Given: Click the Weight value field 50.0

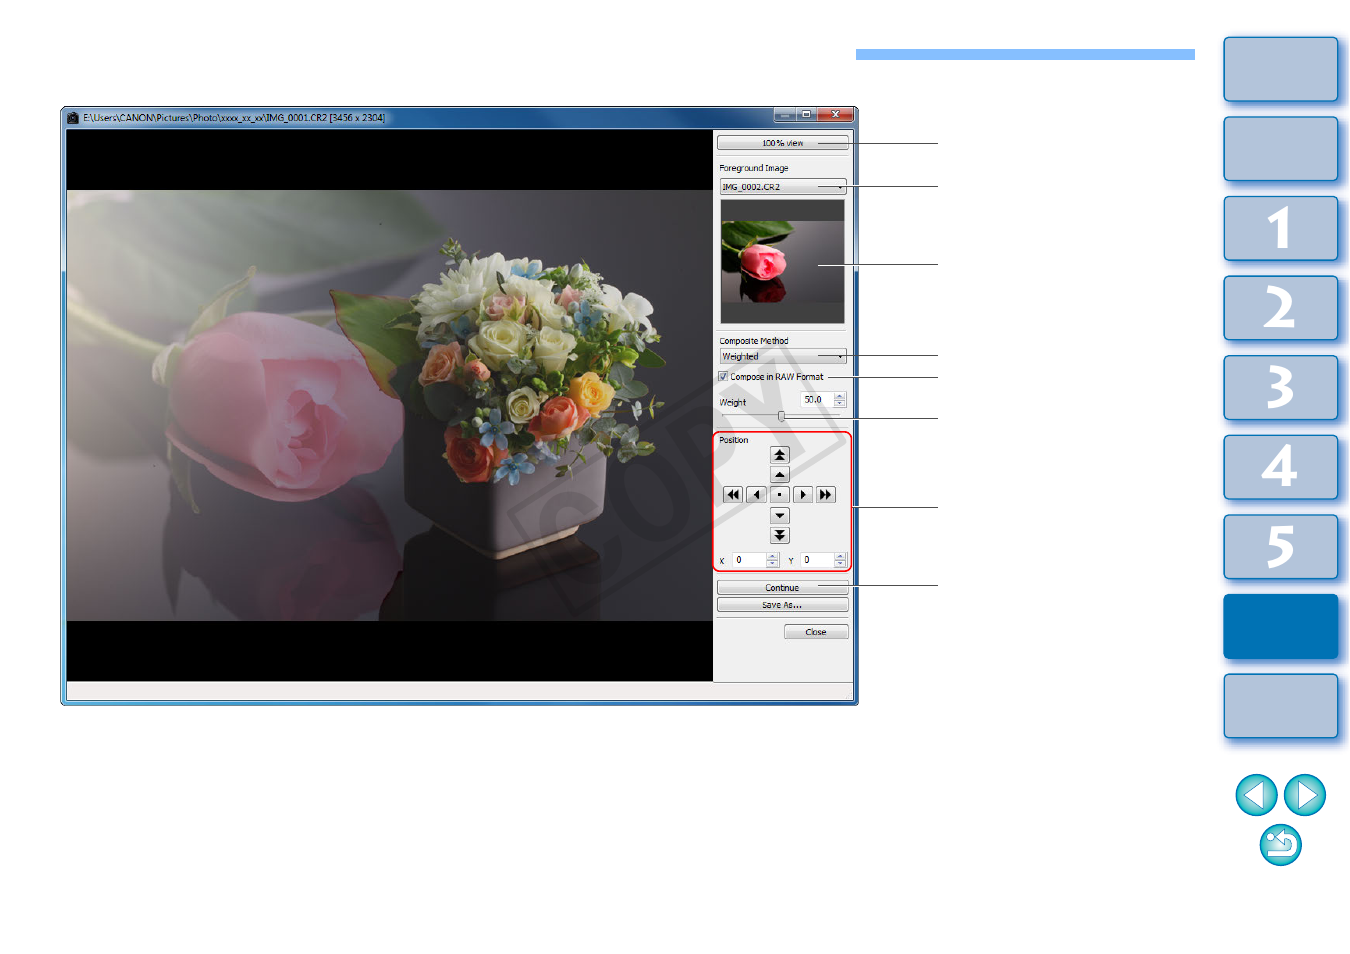Looking at the screenshot, I should (817, 400).
